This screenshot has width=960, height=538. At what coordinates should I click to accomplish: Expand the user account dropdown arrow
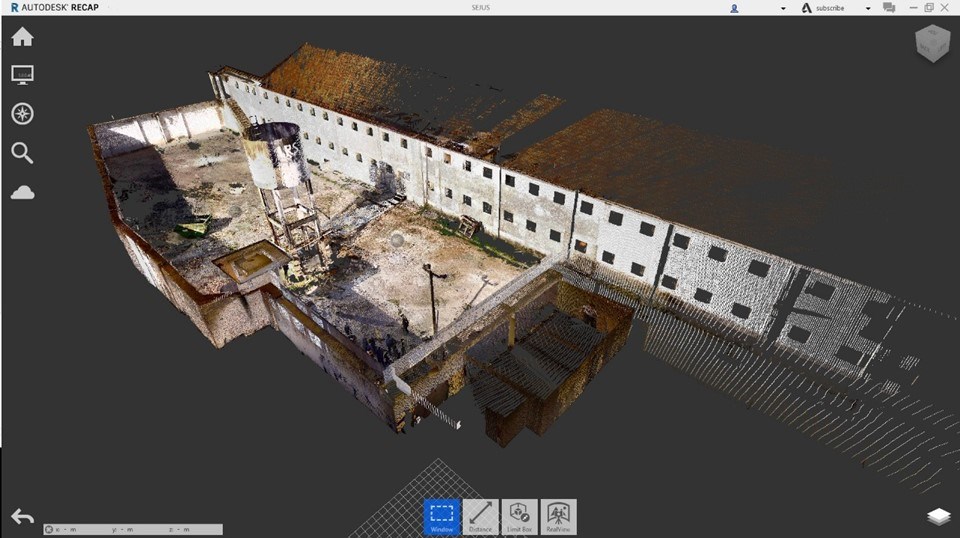click(x=783, y=8)
